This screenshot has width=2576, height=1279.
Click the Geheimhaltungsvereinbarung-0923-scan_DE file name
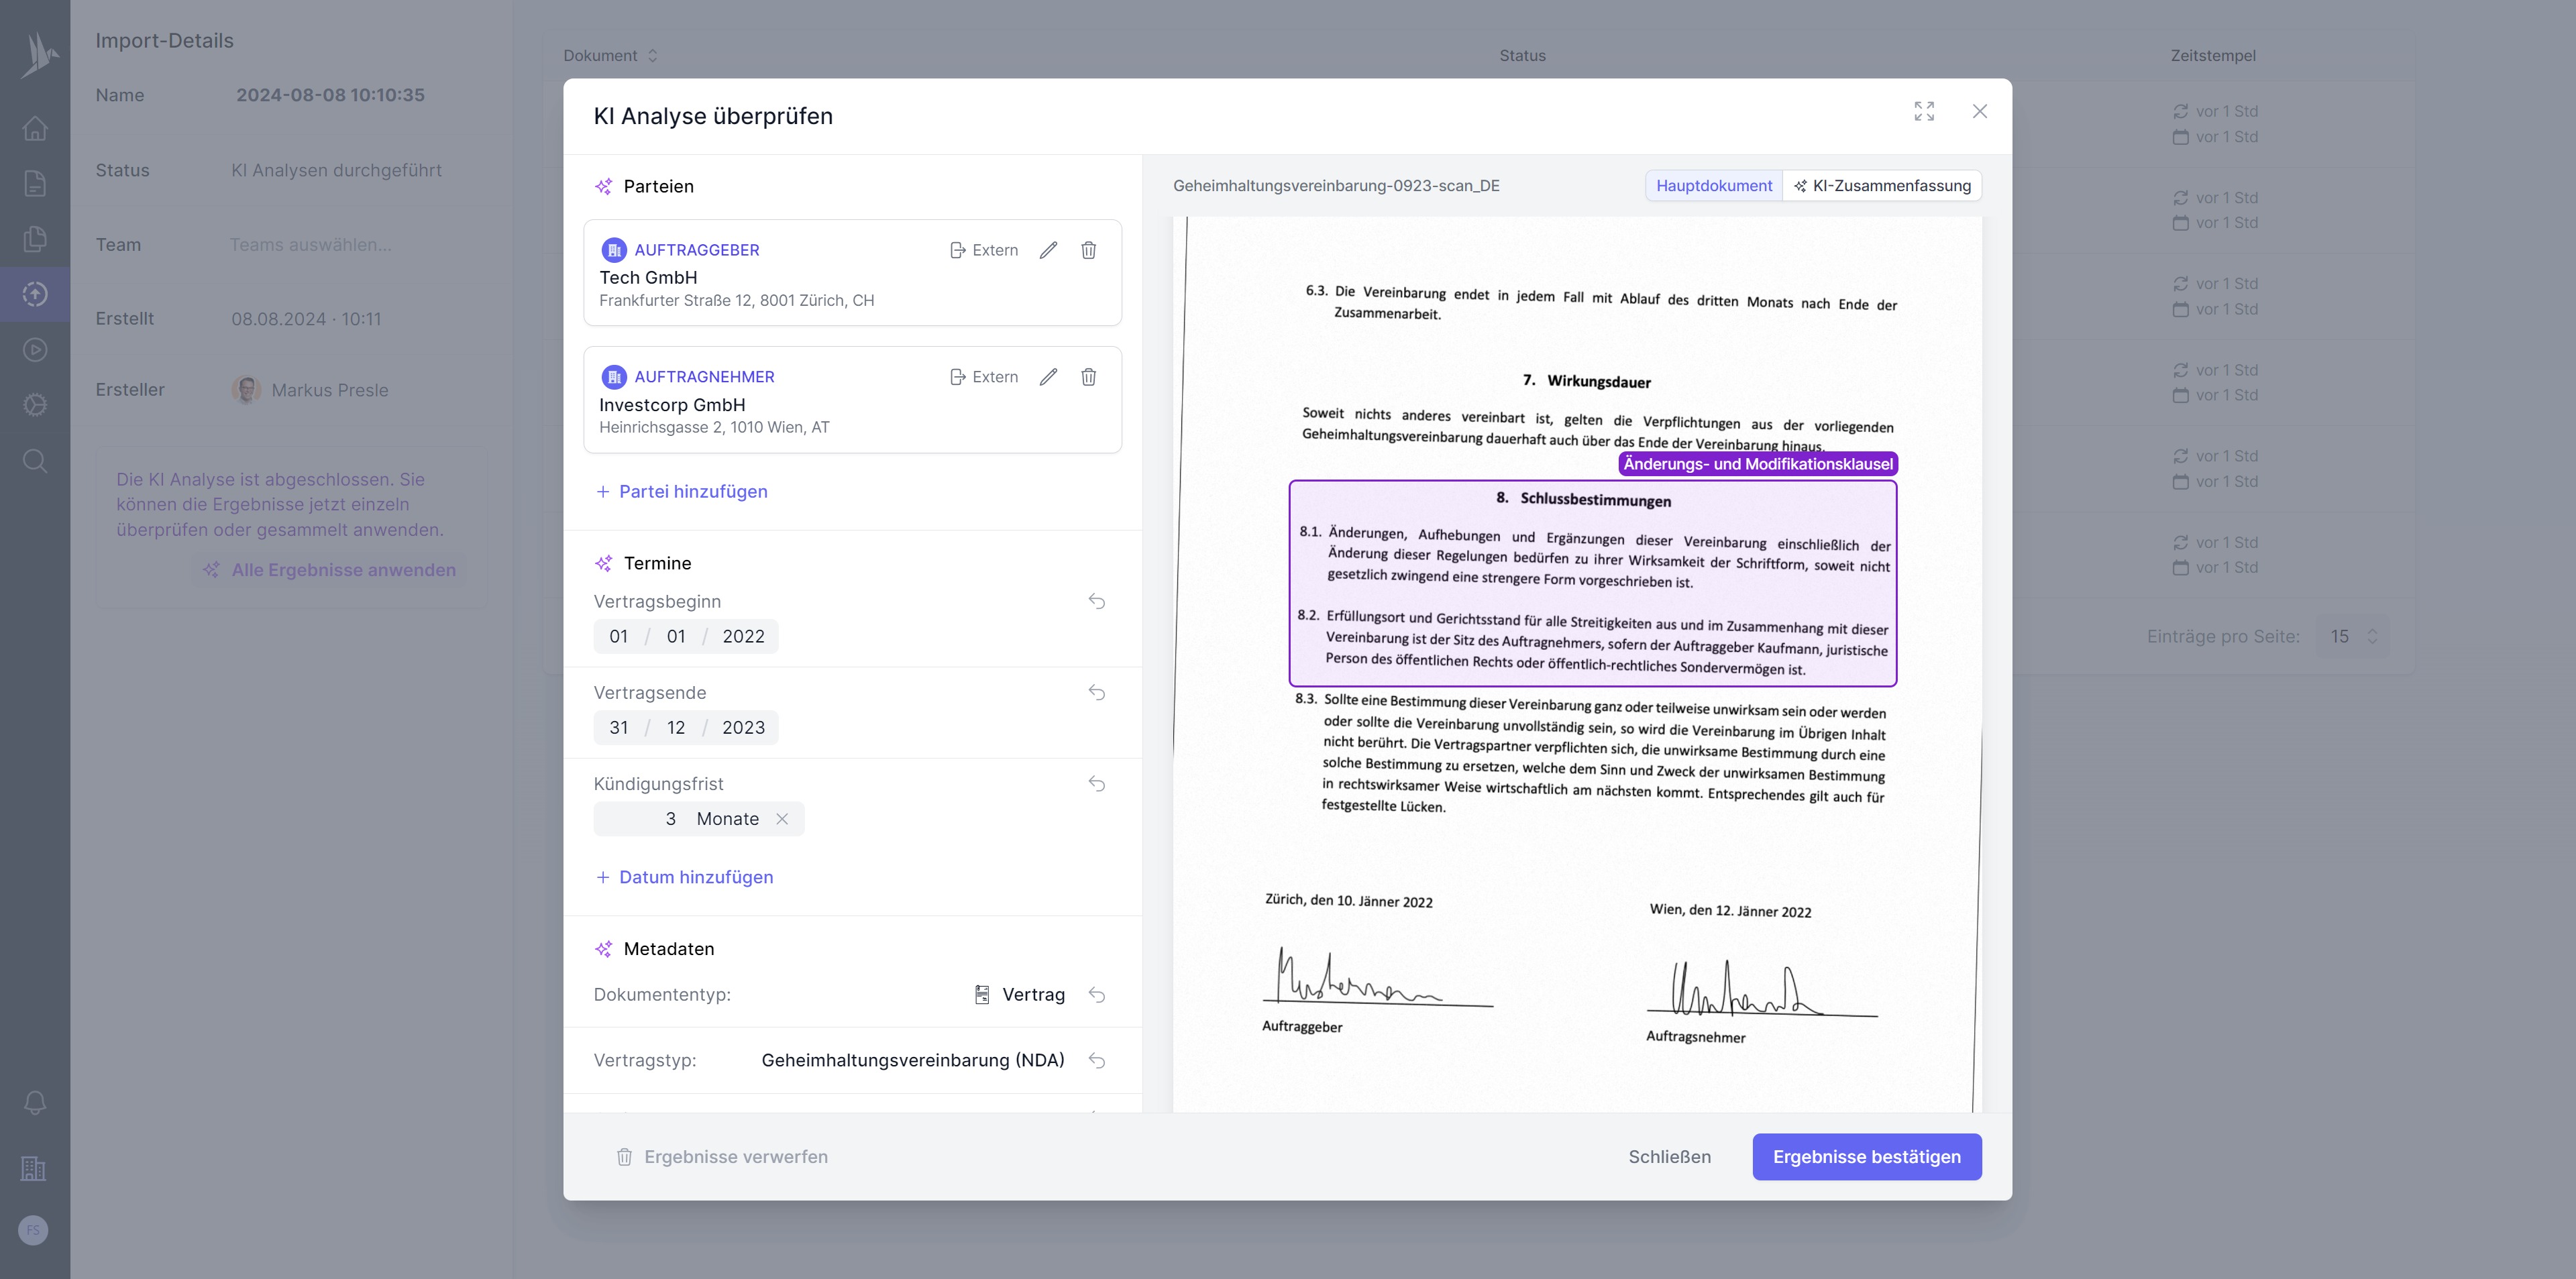pos(1336,186)
